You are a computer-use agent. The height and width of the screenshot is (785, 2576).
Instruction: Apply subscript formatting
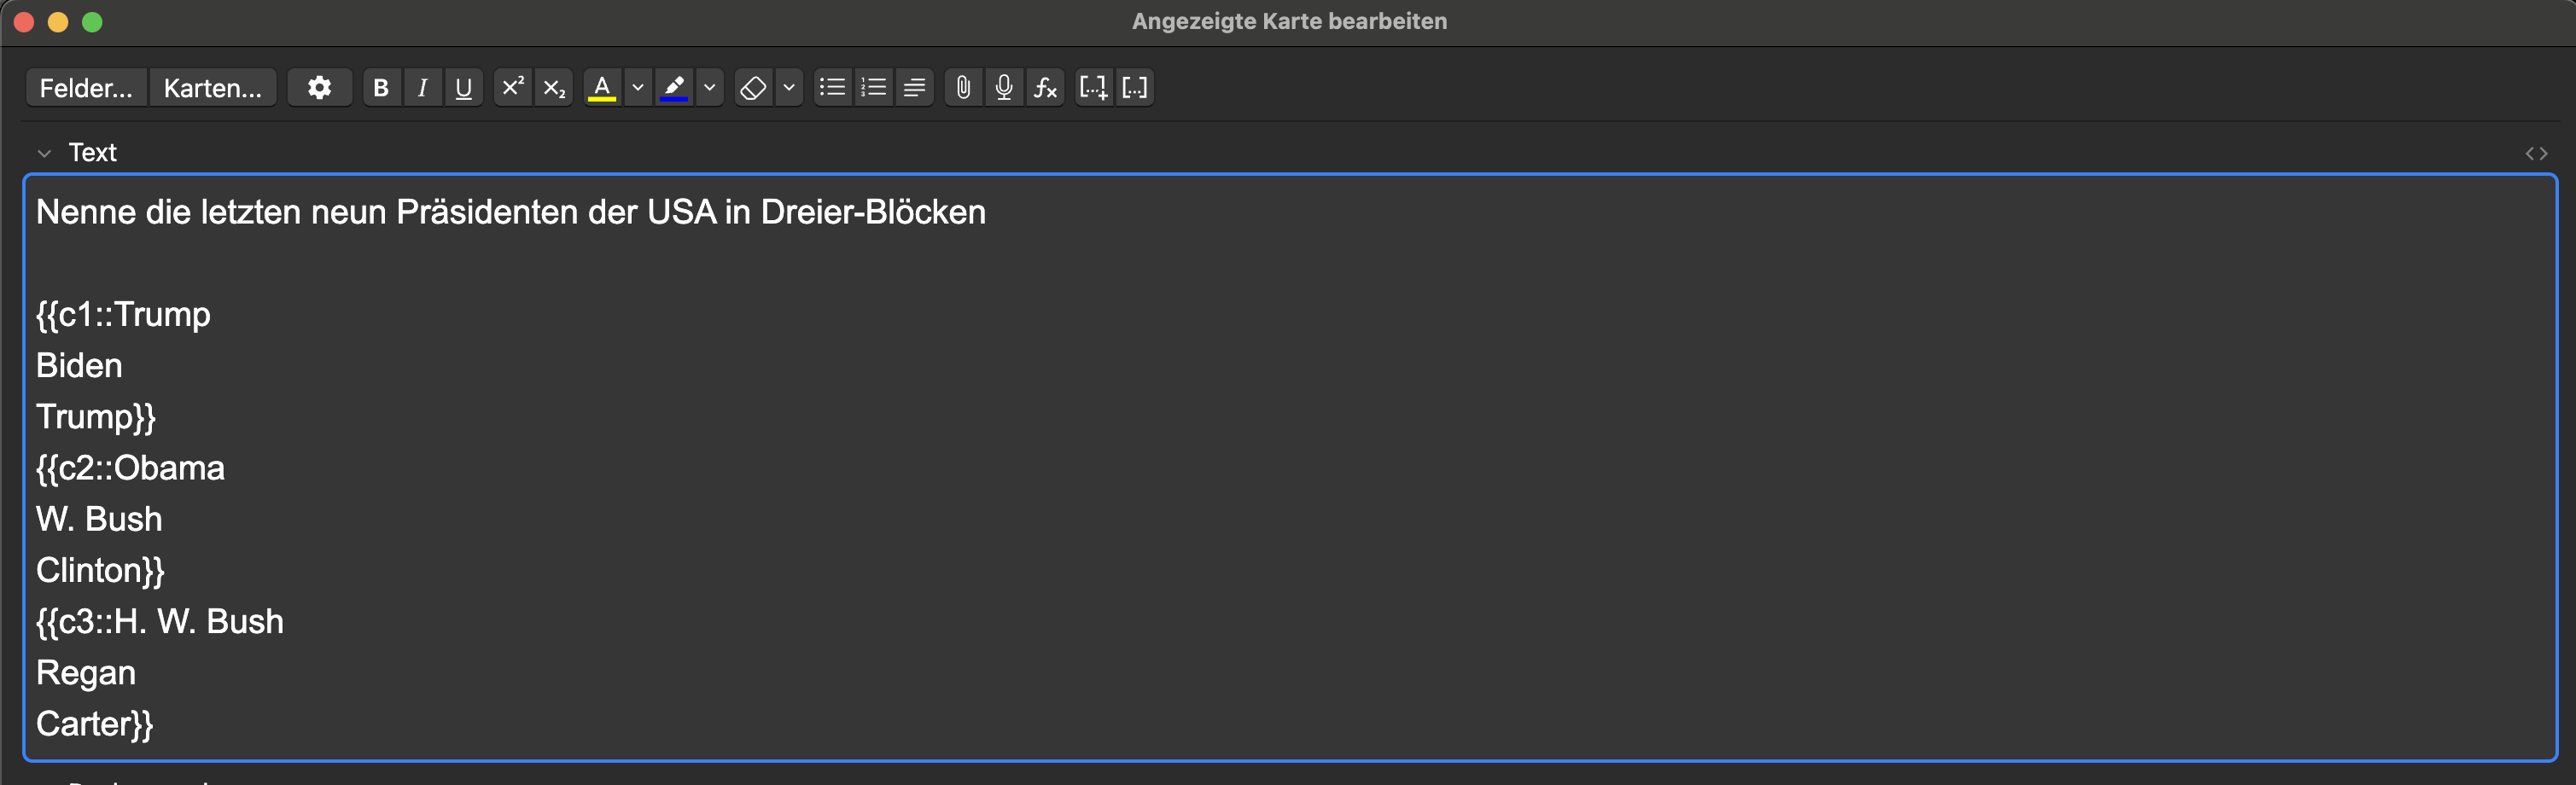(x=554, y=88)
